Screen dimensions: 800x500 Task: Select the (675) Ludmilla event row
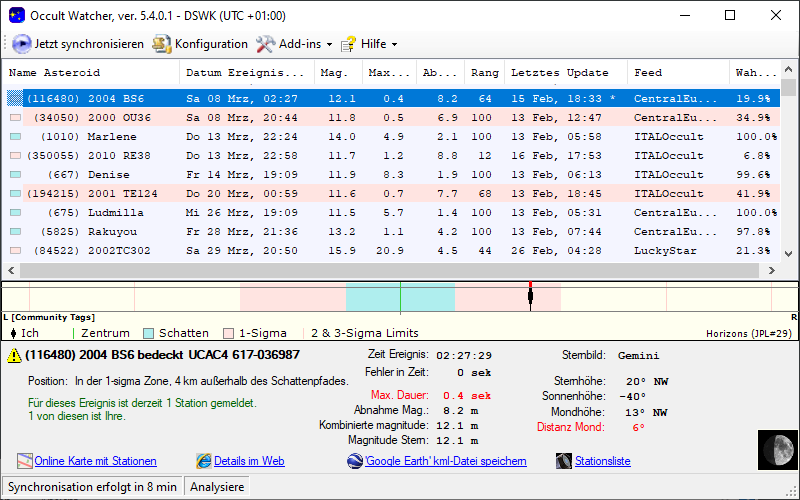[392, 212]
